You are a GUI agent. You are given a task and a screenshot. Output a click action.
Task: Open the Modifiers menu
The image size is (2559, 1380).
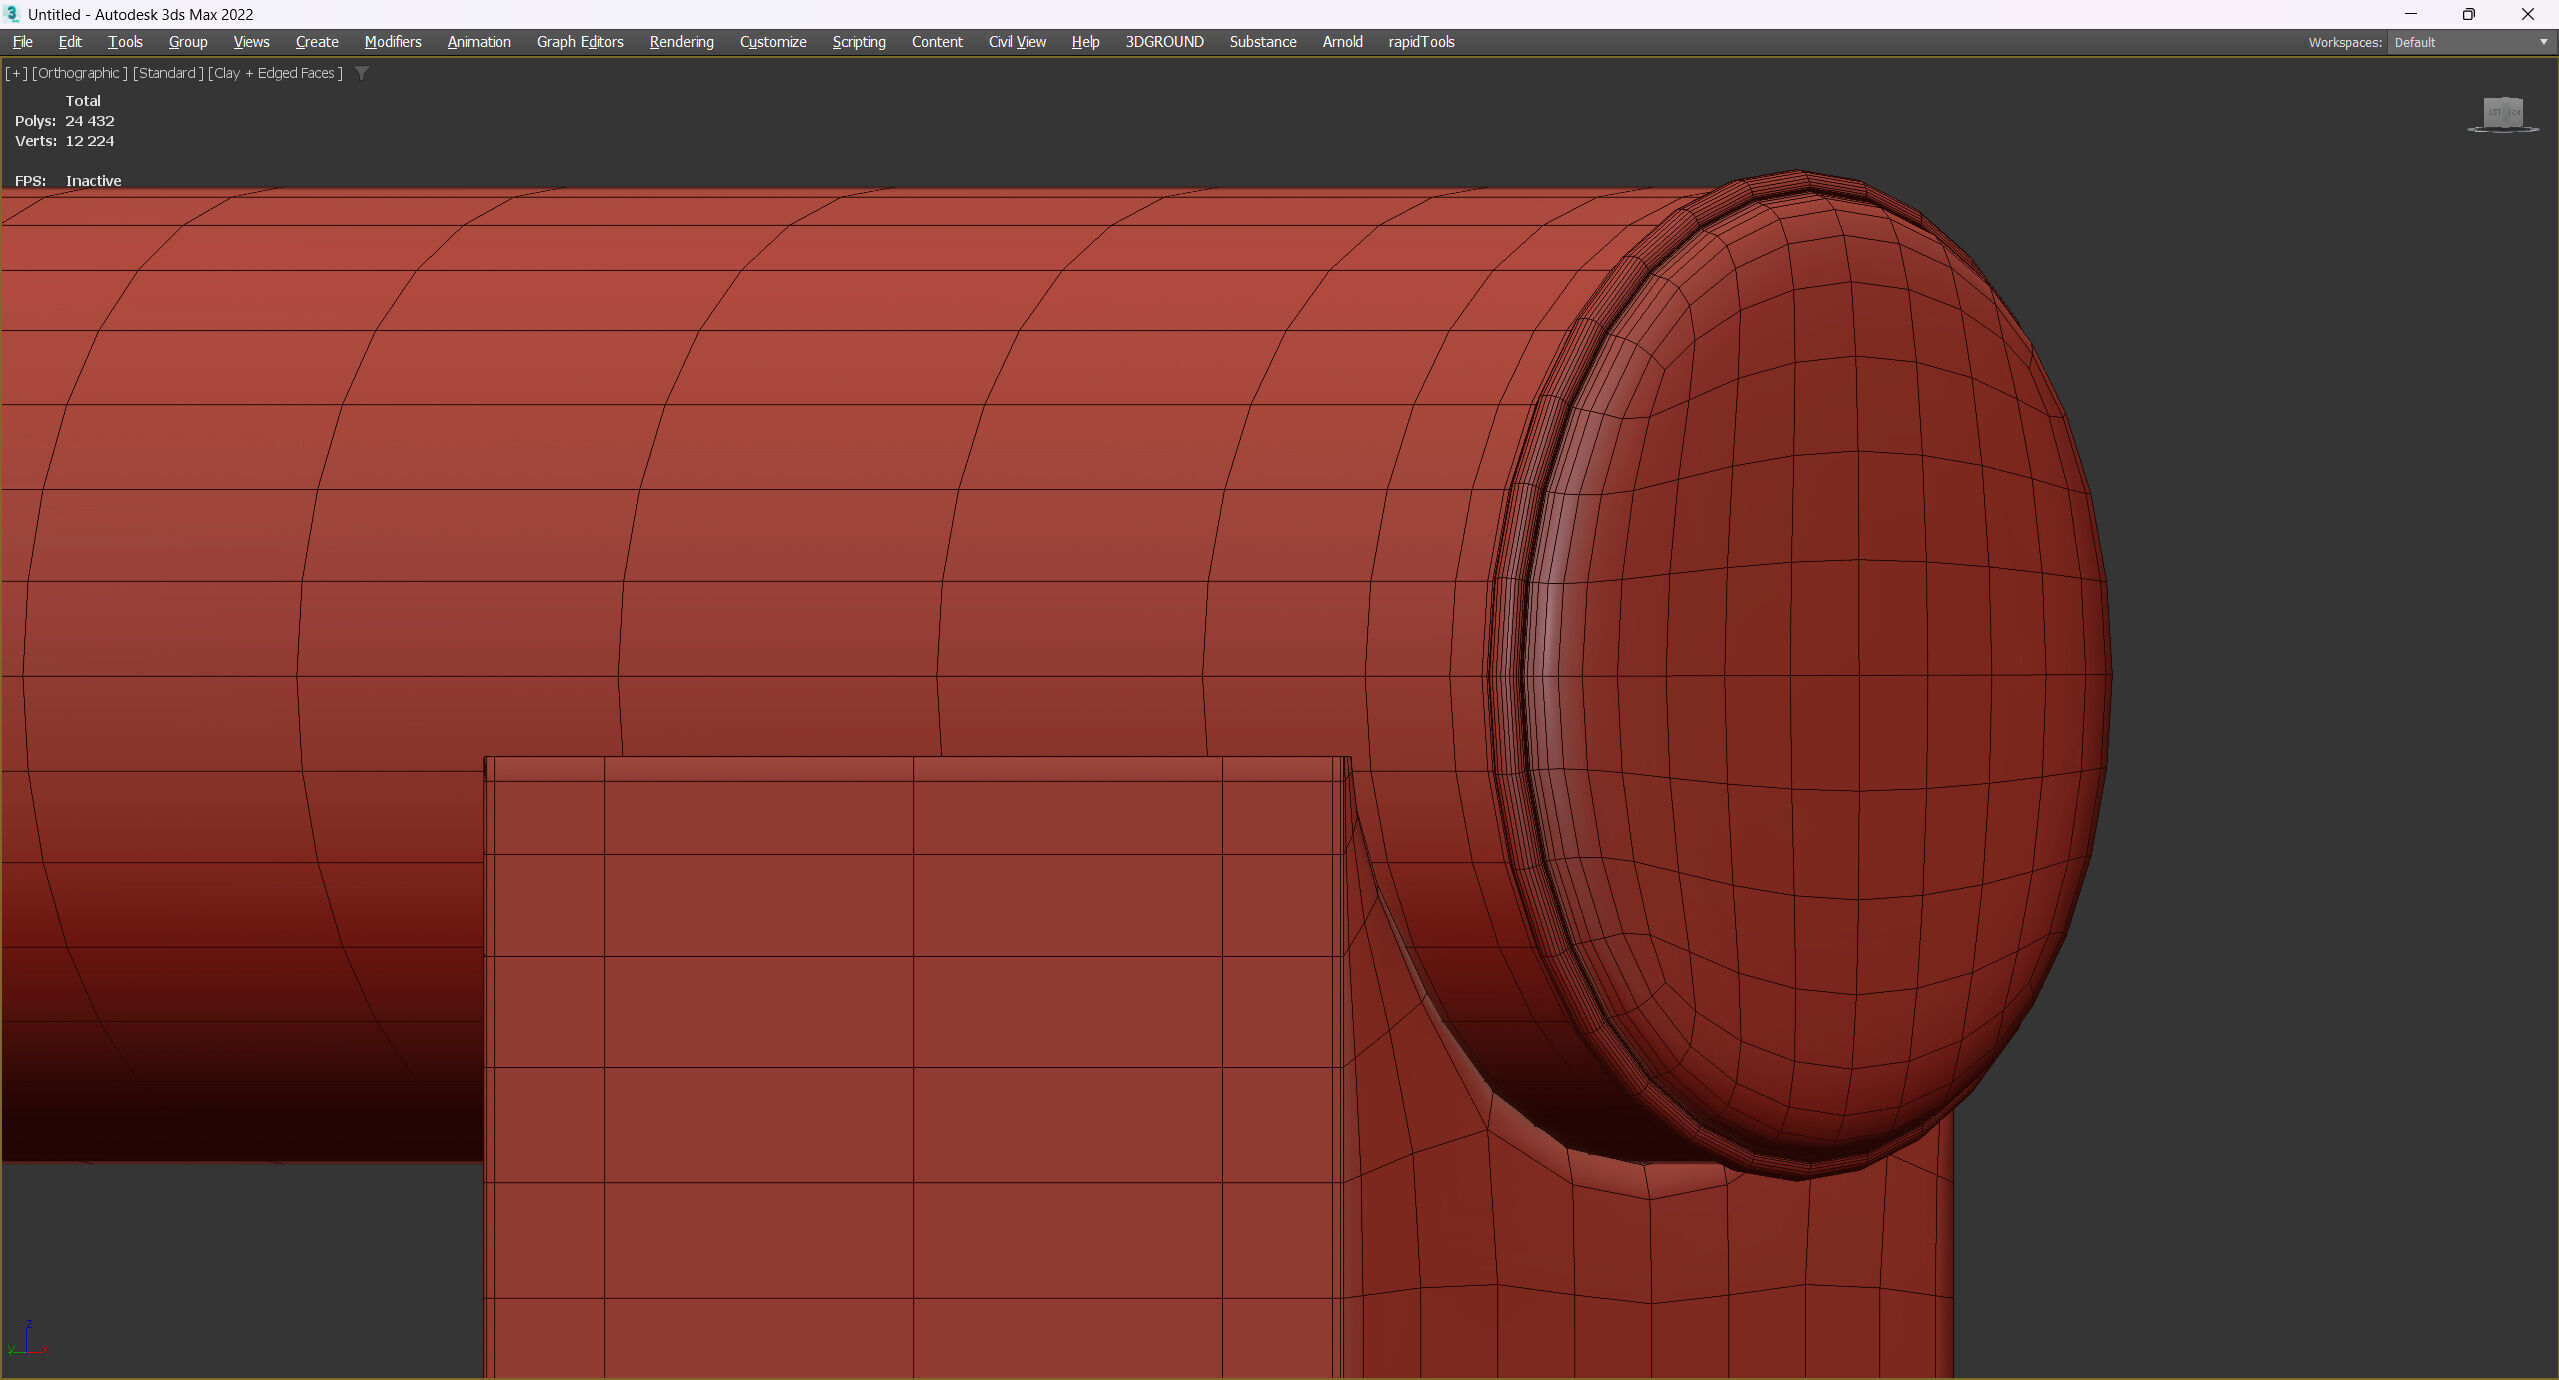(x=393, y=42)
